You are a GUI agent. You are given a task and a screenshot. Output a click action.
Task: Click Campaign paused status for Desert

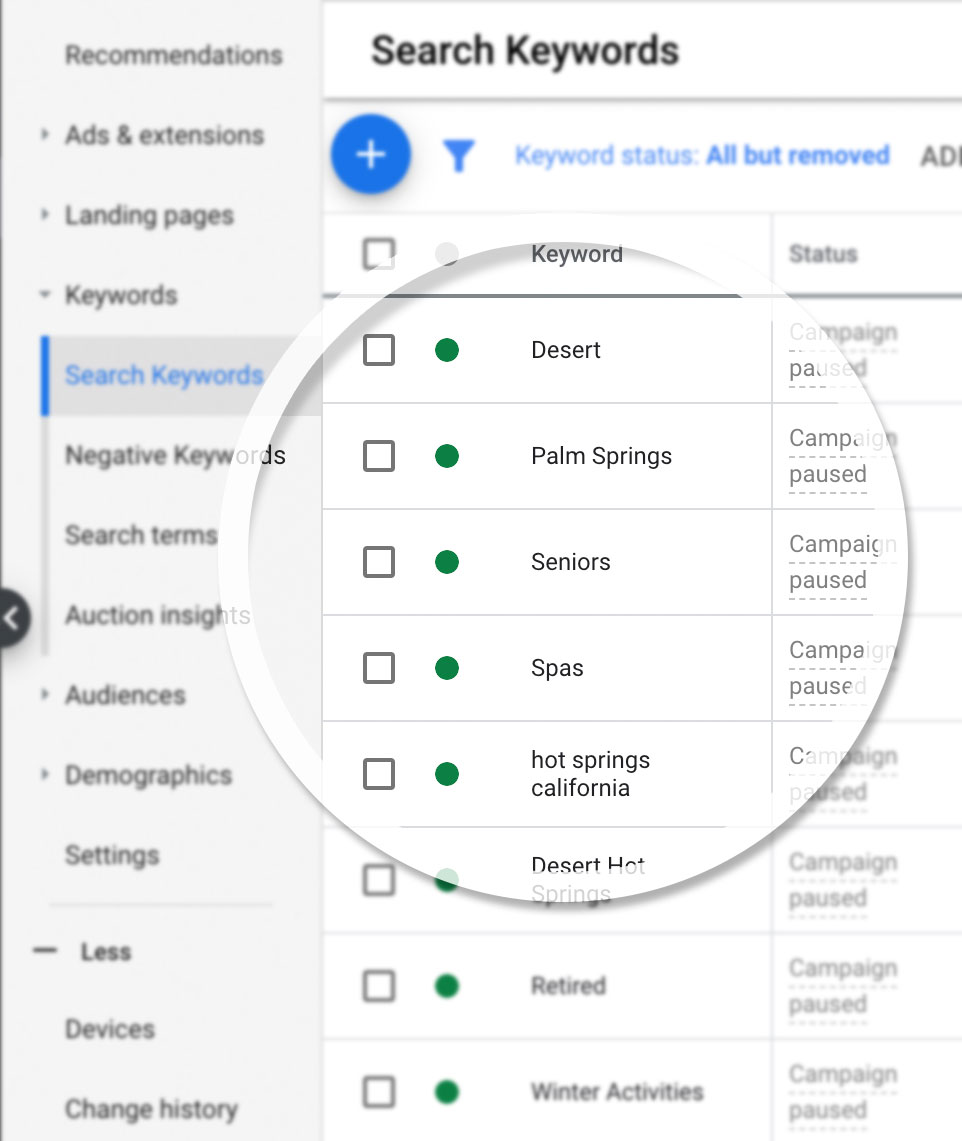click(843, 350)
